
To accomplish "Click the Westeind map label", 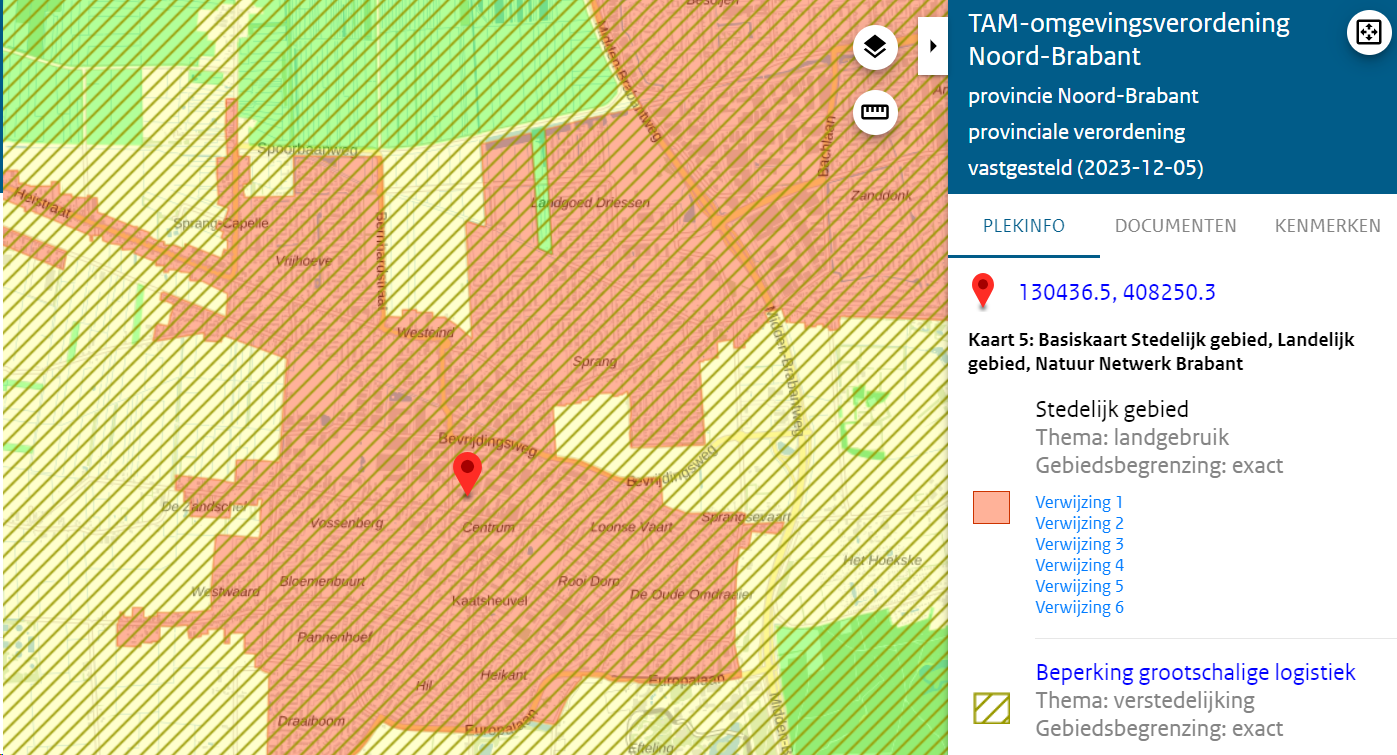I will click(x=425, y=333).
